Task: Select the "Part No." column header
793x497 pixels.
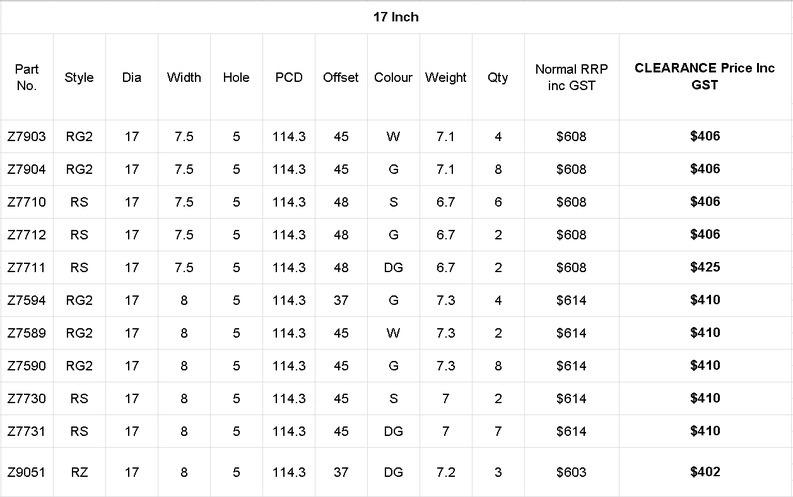Action: click(x=27, y=77)
